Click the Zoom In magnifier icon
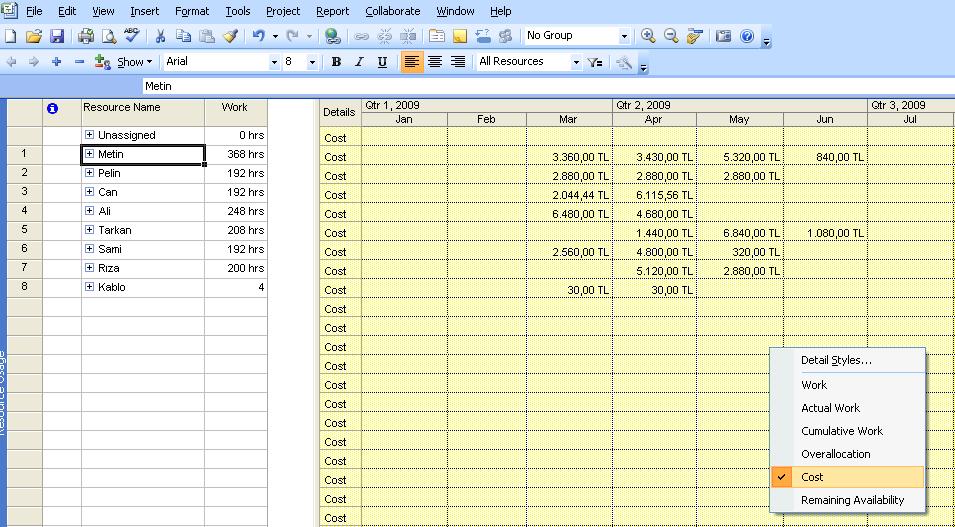955x527 pixels. (648, 36)
